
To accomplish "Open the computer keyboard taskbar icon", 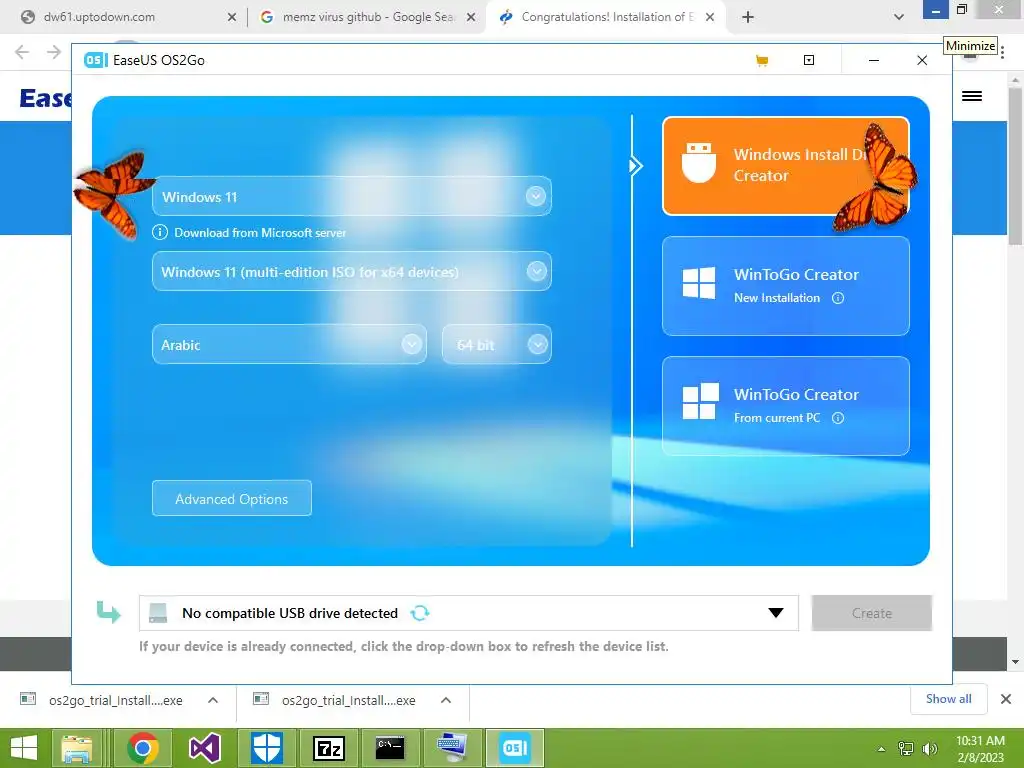I will [452, 748].
